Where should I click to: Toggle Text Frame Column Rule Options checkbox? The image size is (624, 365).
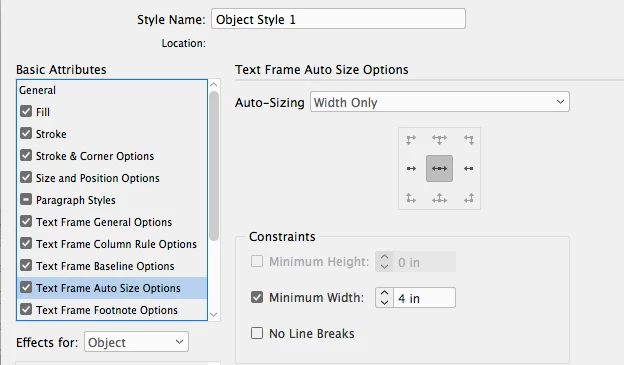pyautogui.click(x=26, y=243)
